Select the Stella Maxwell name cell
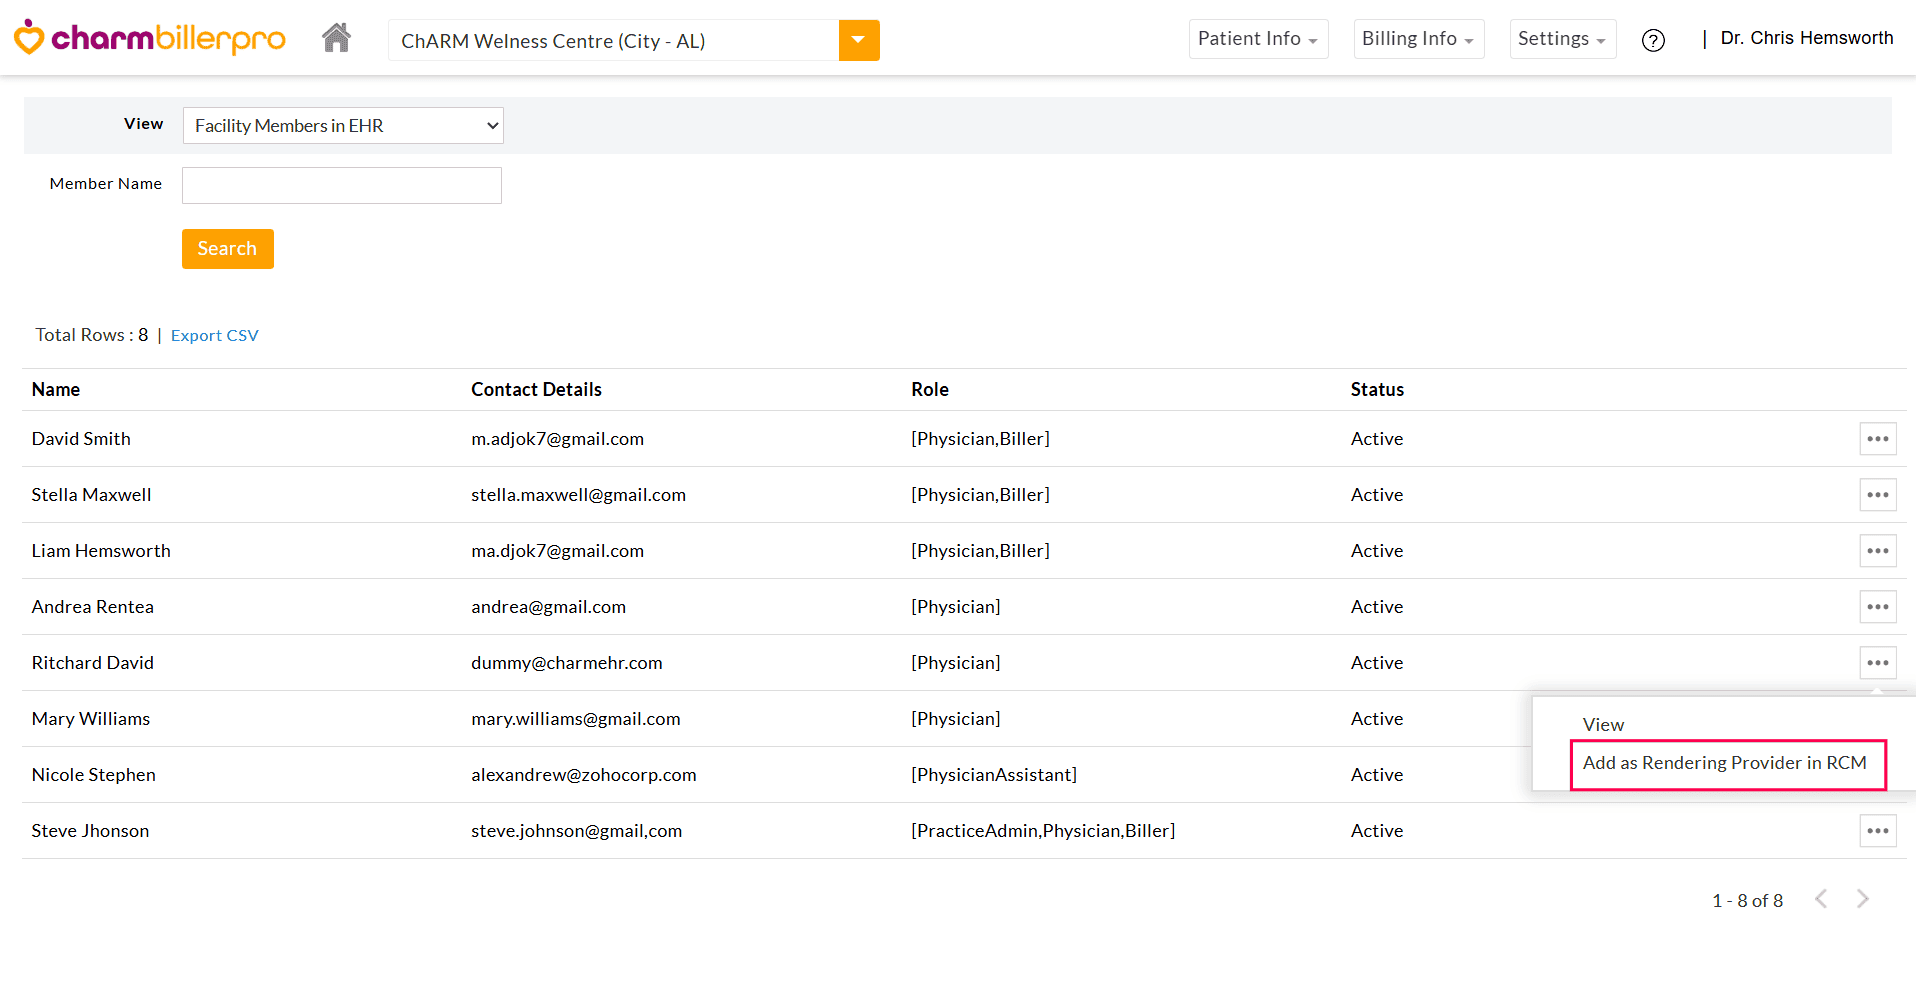Screen dimensions: 1916x983 pyautogui.click(x=91, y=495)
